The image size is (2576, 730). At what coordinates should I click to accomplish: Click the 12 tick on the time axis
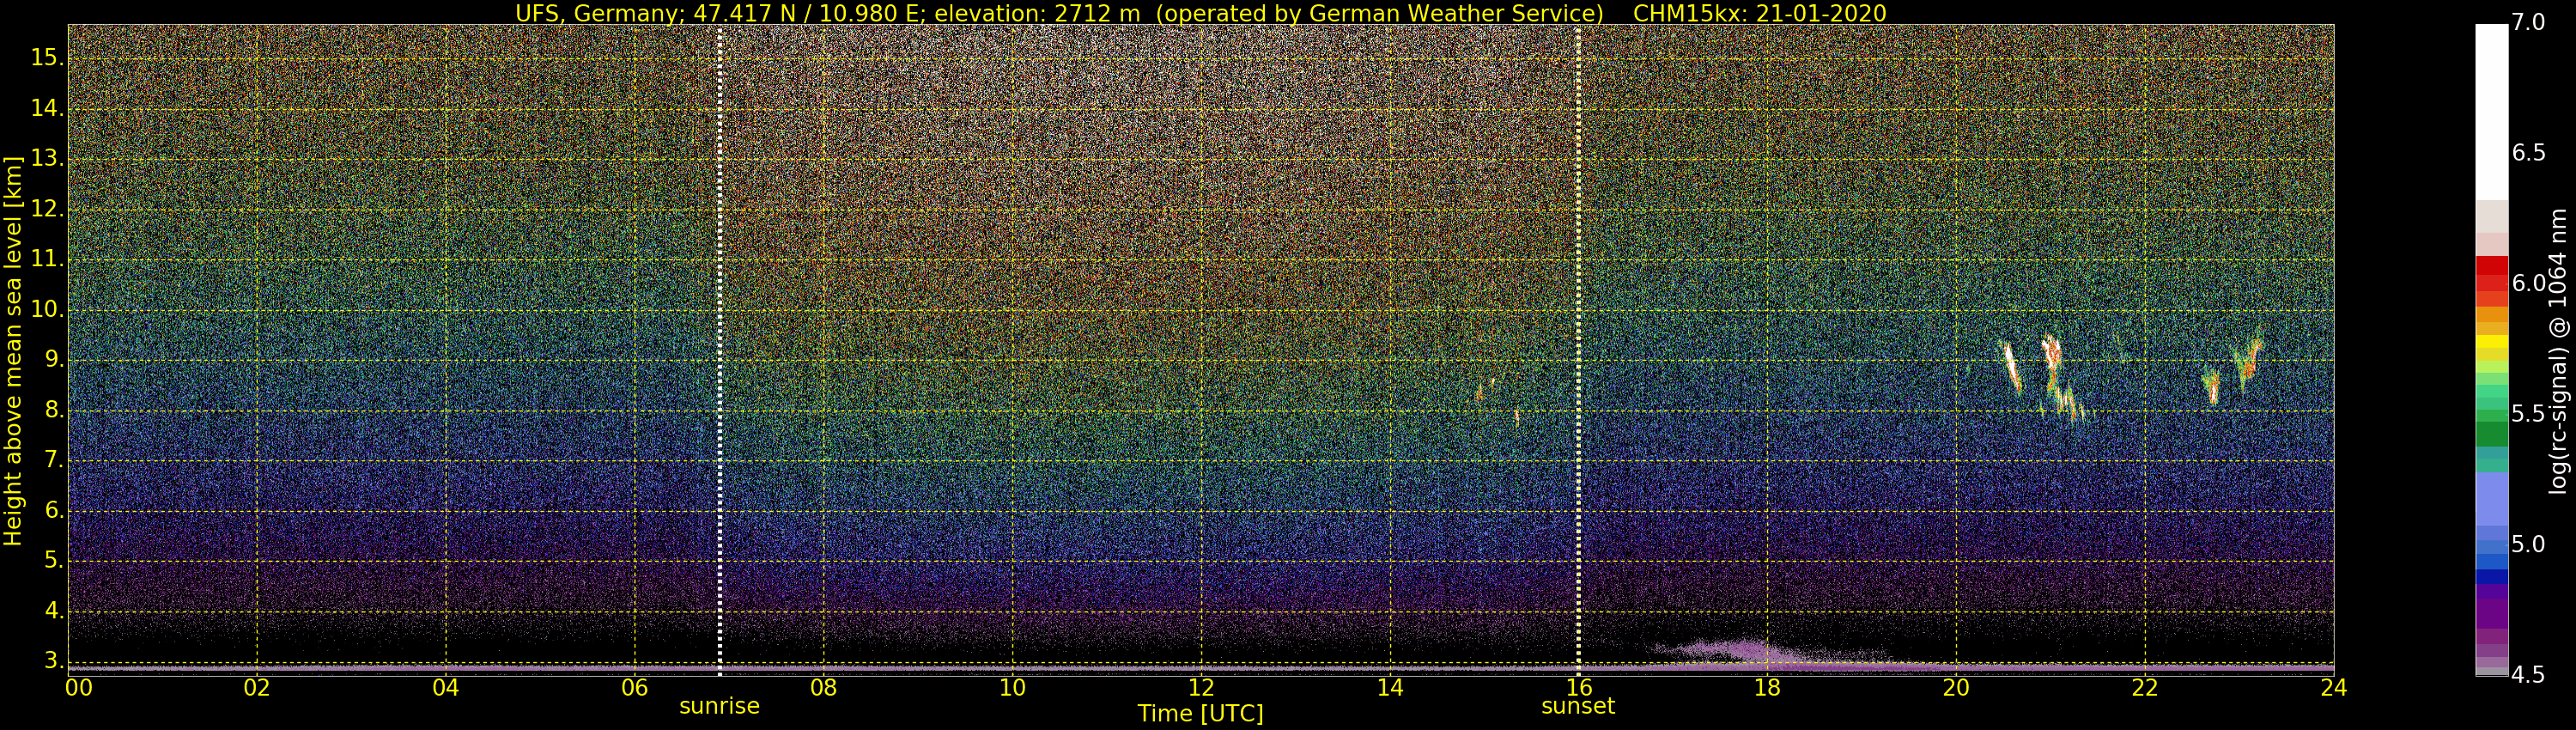point(1201,687)
